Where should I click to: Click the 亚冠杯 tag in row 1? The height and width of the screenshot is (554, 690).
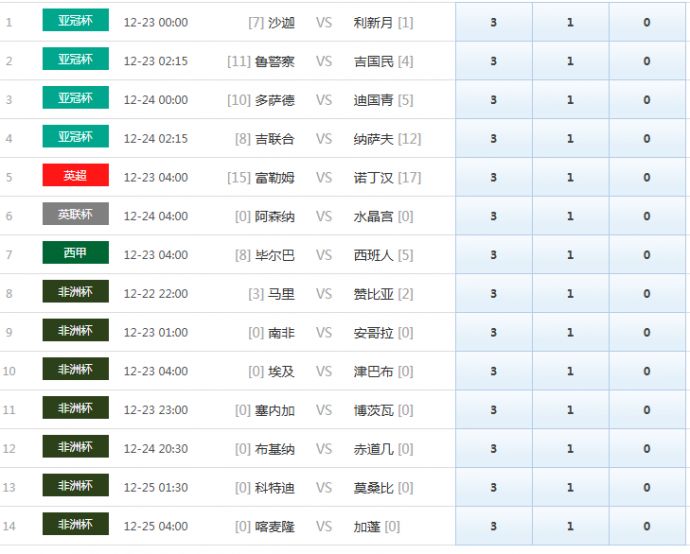click(x=75, y=21)
